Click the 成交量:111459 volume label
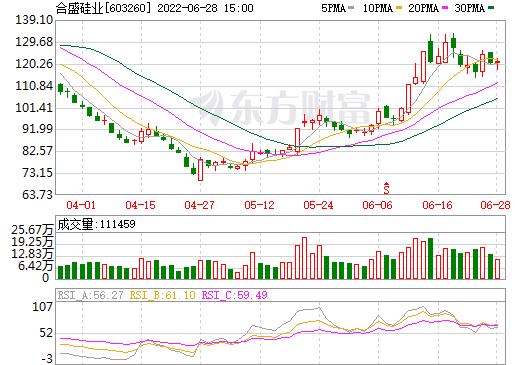520x365 pixels. point(96,224)
